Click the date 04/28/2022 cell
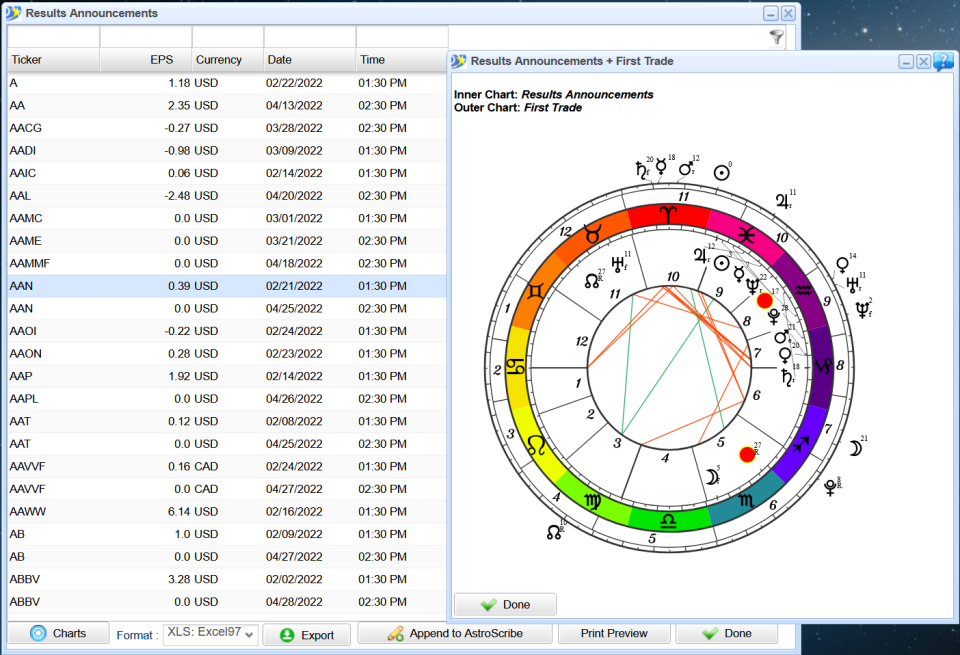Image resolution: width=960 pixels, height=655 pixels. tap(294, 602)
